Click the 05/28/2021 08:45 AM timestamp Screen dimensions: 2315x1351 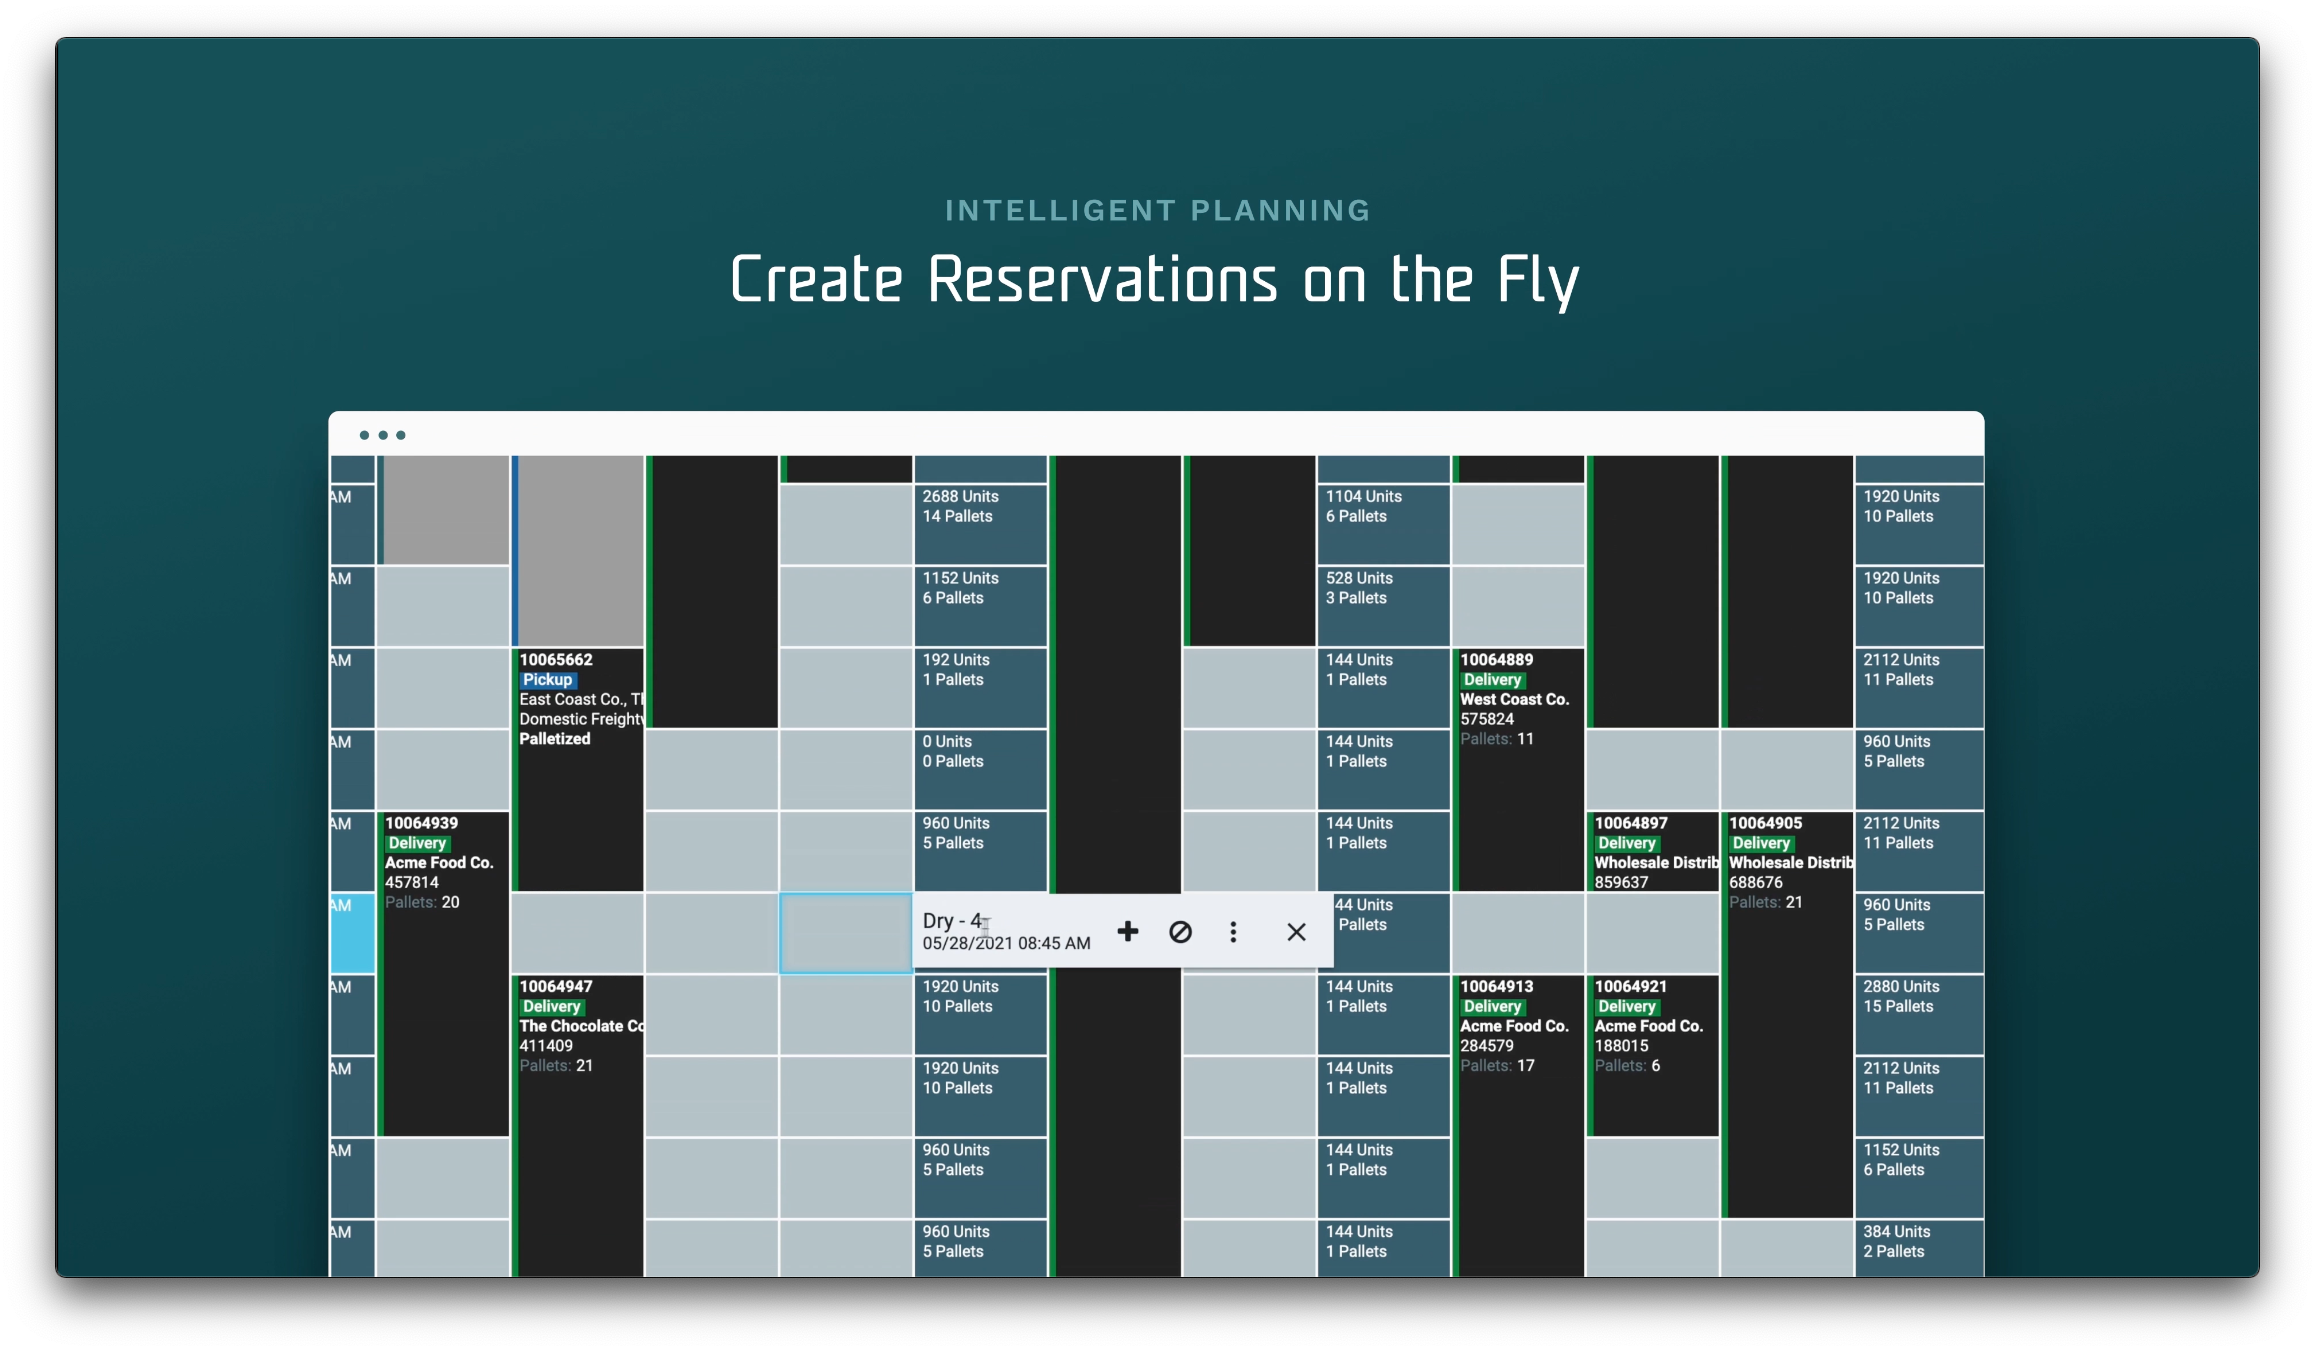click(x=1004, y=942)
